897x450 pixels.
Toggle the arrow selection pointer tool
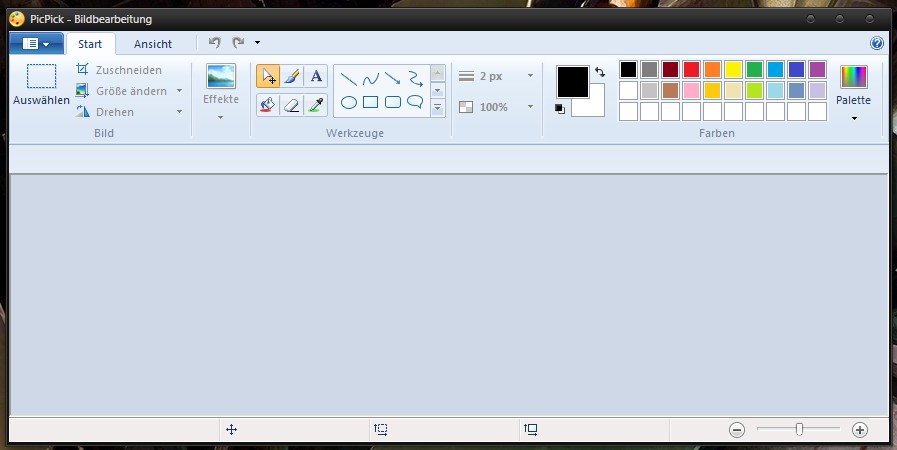click(268, 77)
